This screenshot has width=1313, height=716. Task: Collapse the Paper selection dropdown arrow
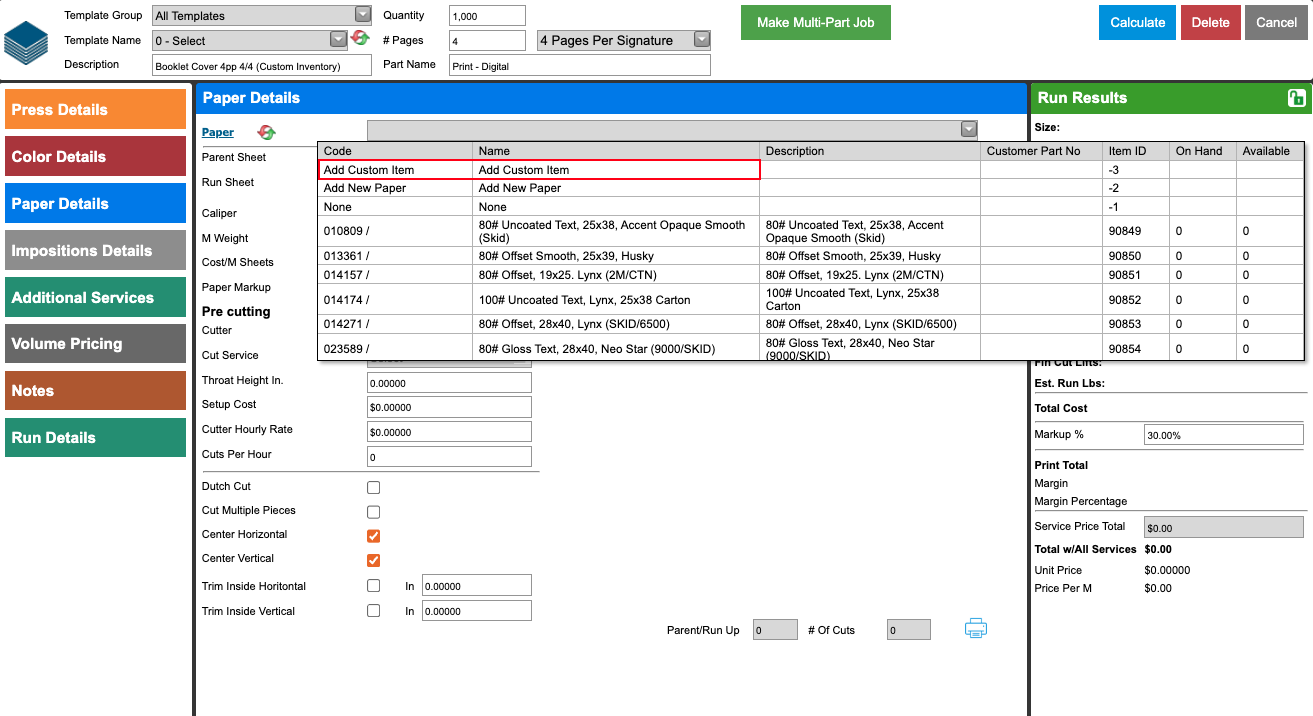coord(968,129)
